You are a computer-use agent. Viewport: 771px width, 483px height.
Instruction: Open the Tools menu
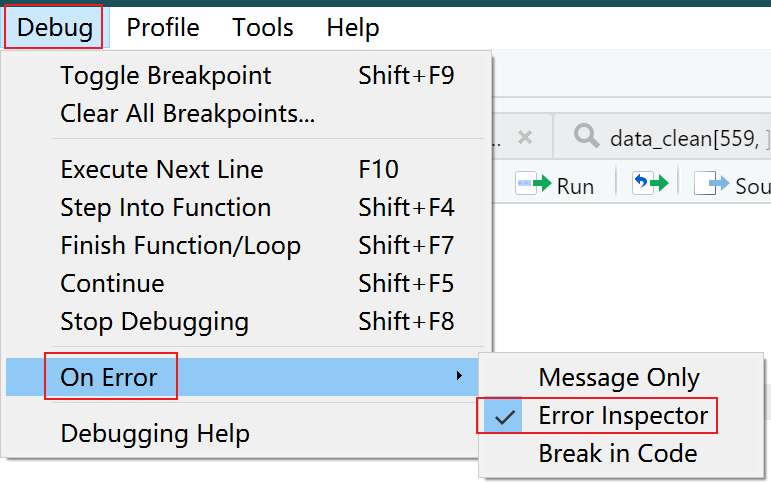tap(263, 27)
